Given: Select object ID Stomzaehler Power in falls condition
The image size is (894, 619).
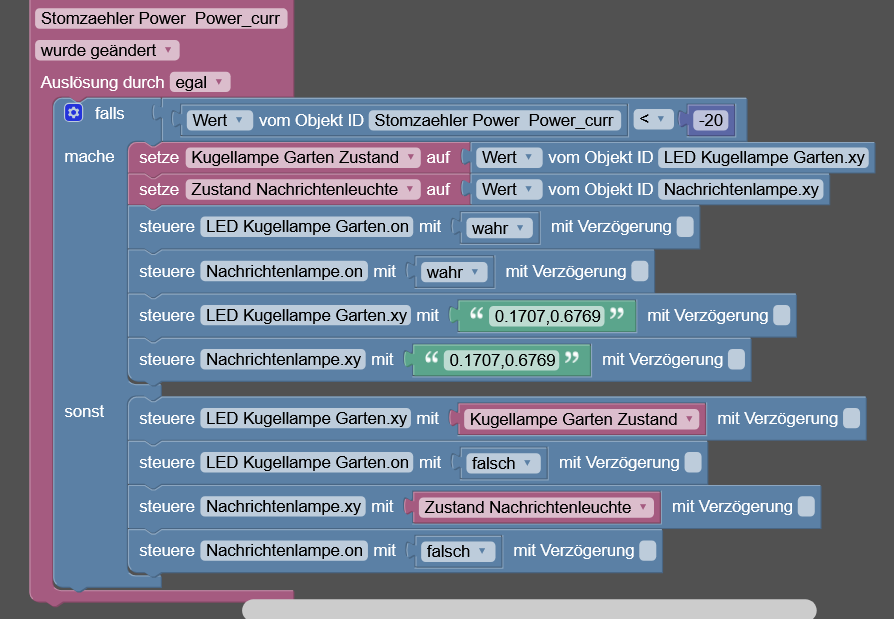Looking at the screenshot, I should (495, 120).
